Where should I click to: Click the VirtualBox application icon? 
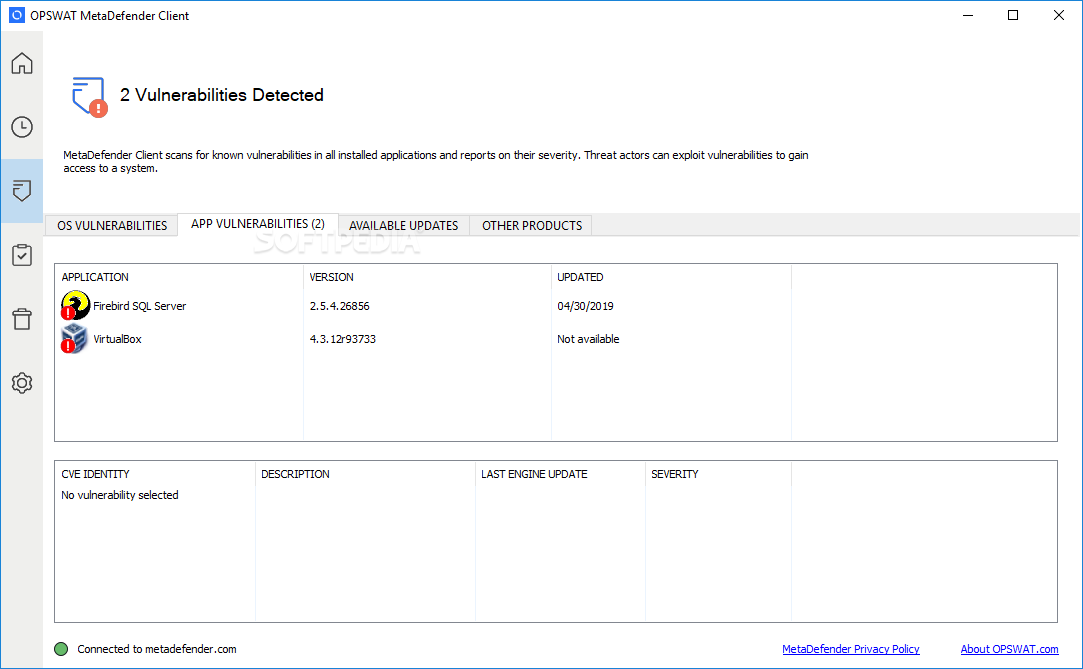click(75, 338)
